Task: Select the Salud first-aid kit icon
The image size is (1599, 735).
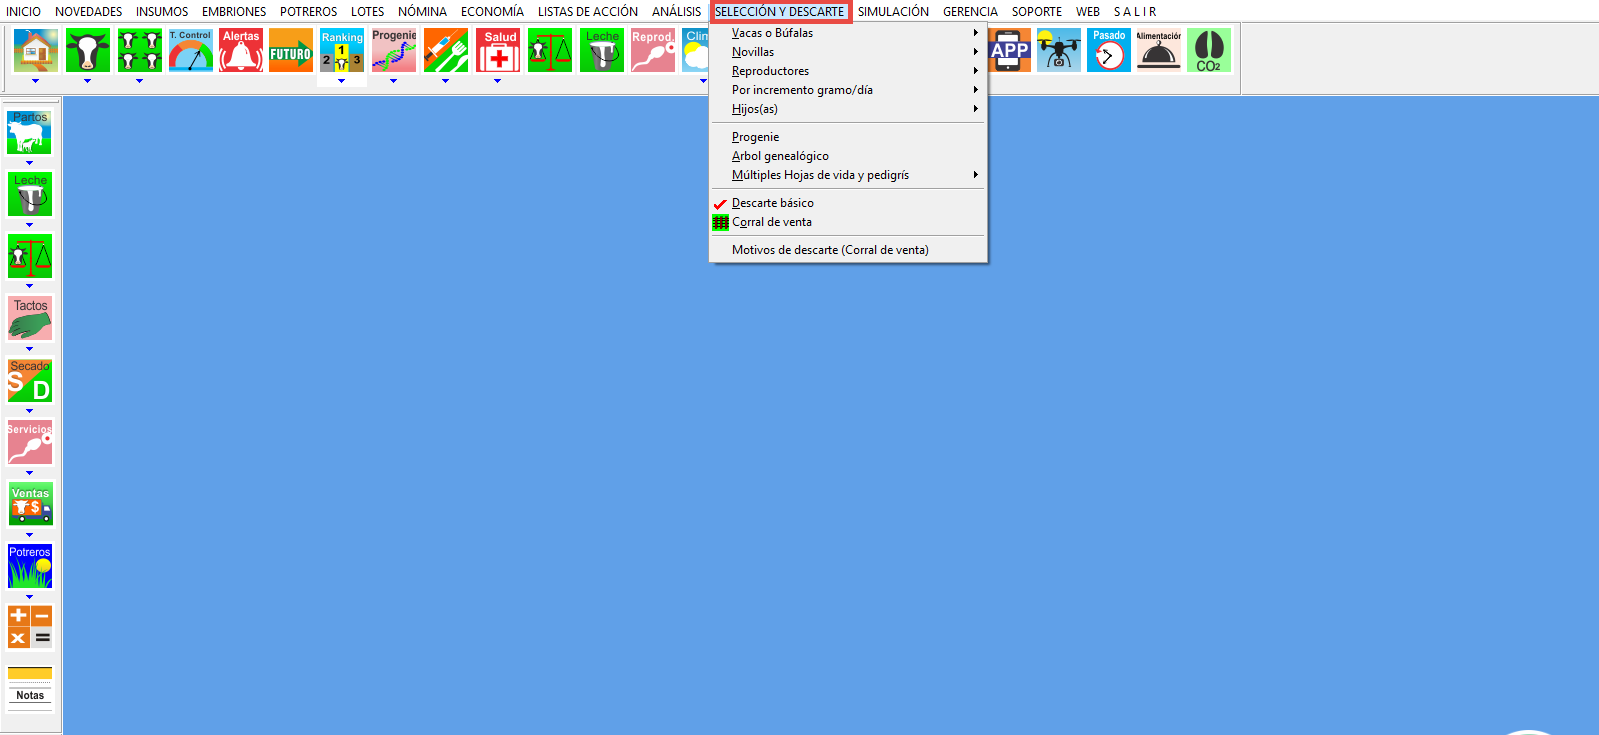Action: point(498,50)
